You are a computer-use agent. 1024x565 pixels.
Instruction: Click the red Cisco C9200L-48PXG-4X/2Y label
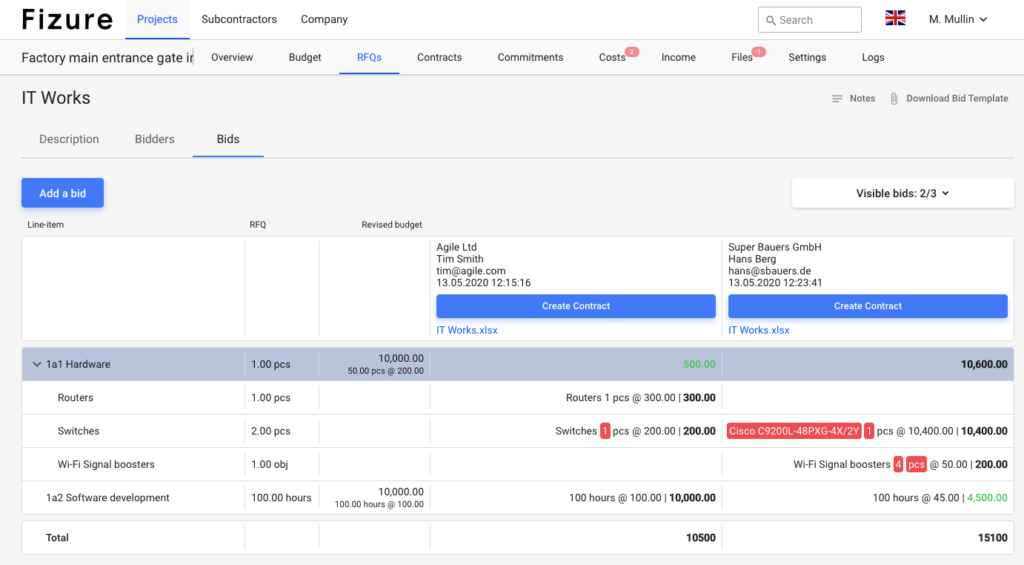point(794,431)
